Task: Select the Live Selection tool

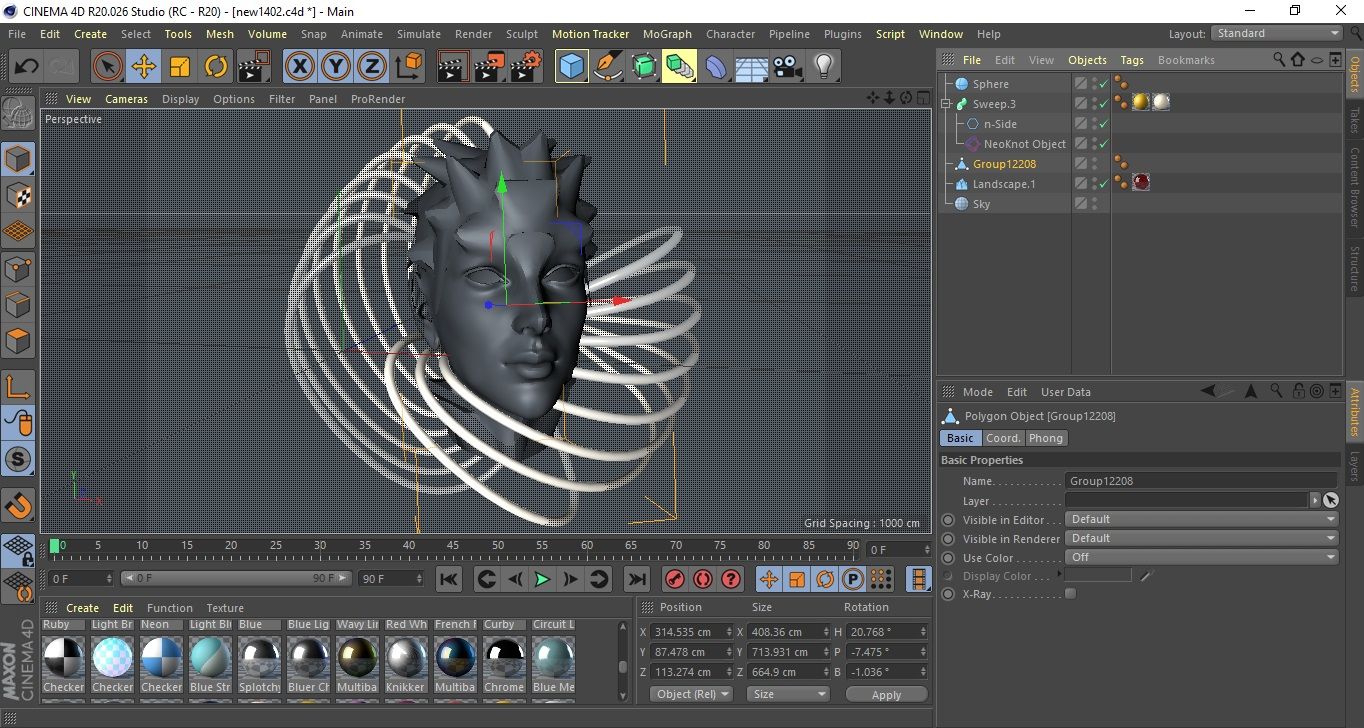Action: [107, 67]
